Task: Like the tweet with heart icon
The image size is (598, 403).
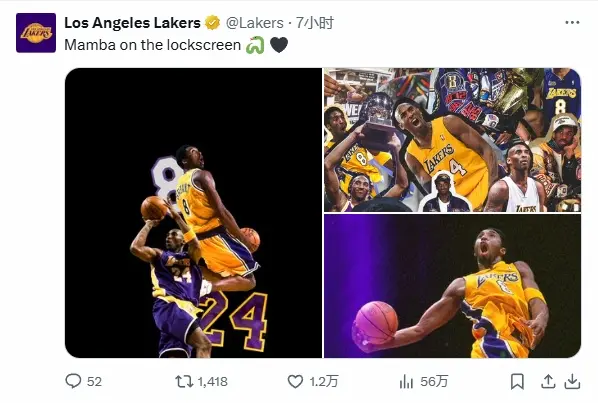Action: click(295, 381)
